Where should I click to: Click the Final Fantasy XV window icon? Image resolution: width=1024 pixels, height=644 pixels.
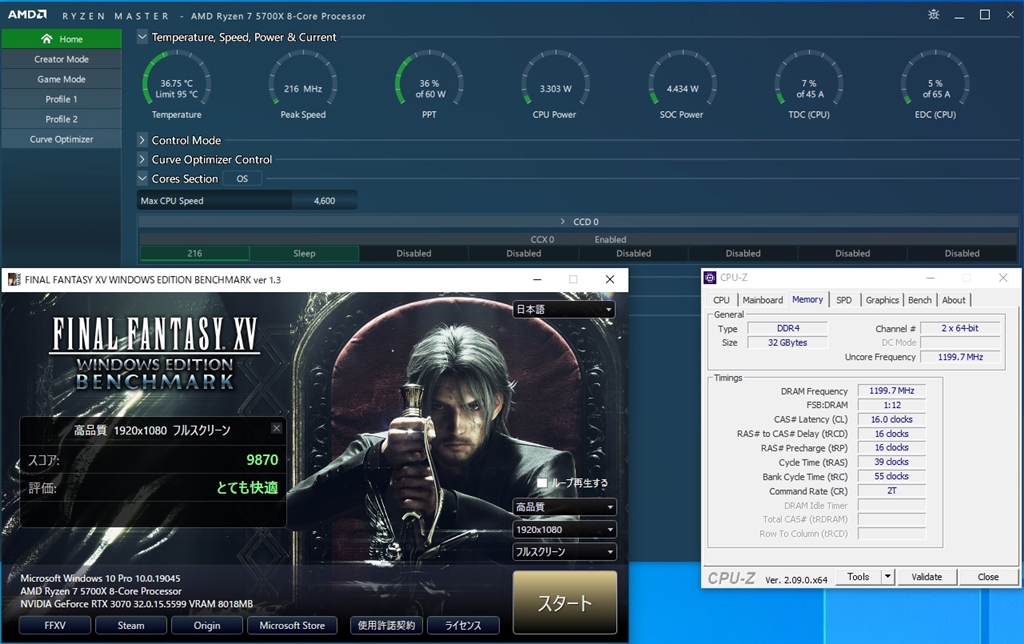coord(13,280)
